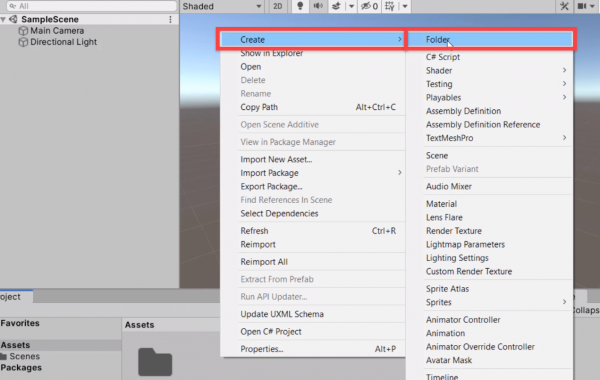The width and height of the screenshot is (600, 380).
Task: Select Open in the context menu
Action: click(251, 67)
